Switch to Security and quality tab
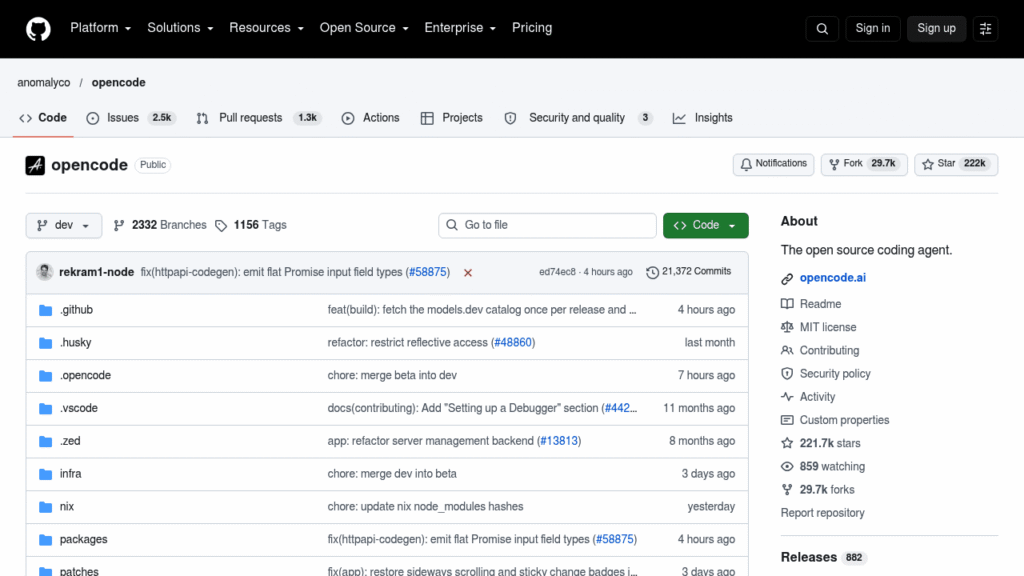This screenshot has height=576, width=1024. (578, 118)
